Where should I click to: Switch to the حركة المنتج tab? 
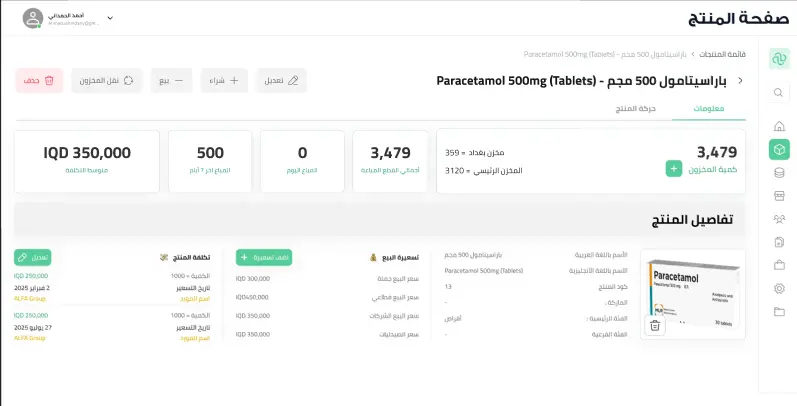[x=635, y=109]
